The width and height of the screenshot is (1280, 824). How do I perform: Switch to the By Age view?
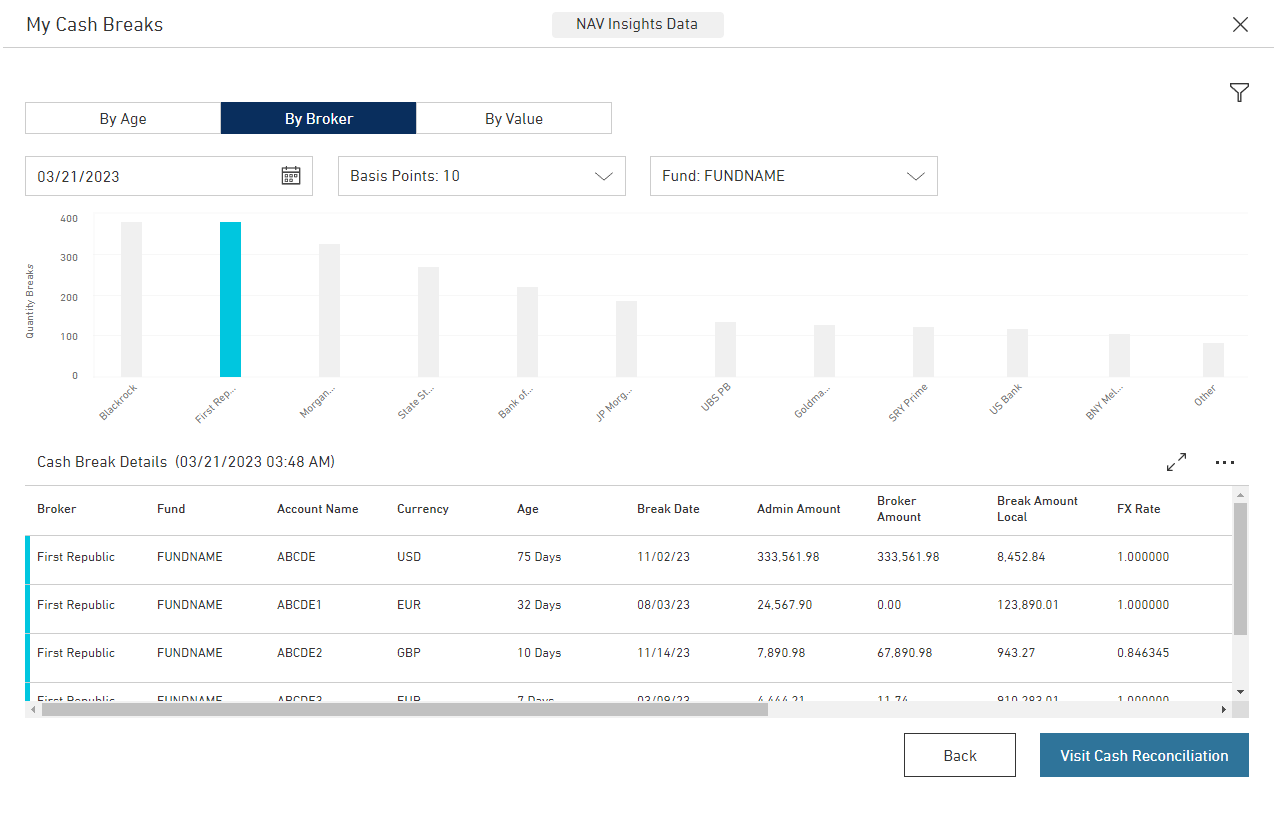point(123,118)
